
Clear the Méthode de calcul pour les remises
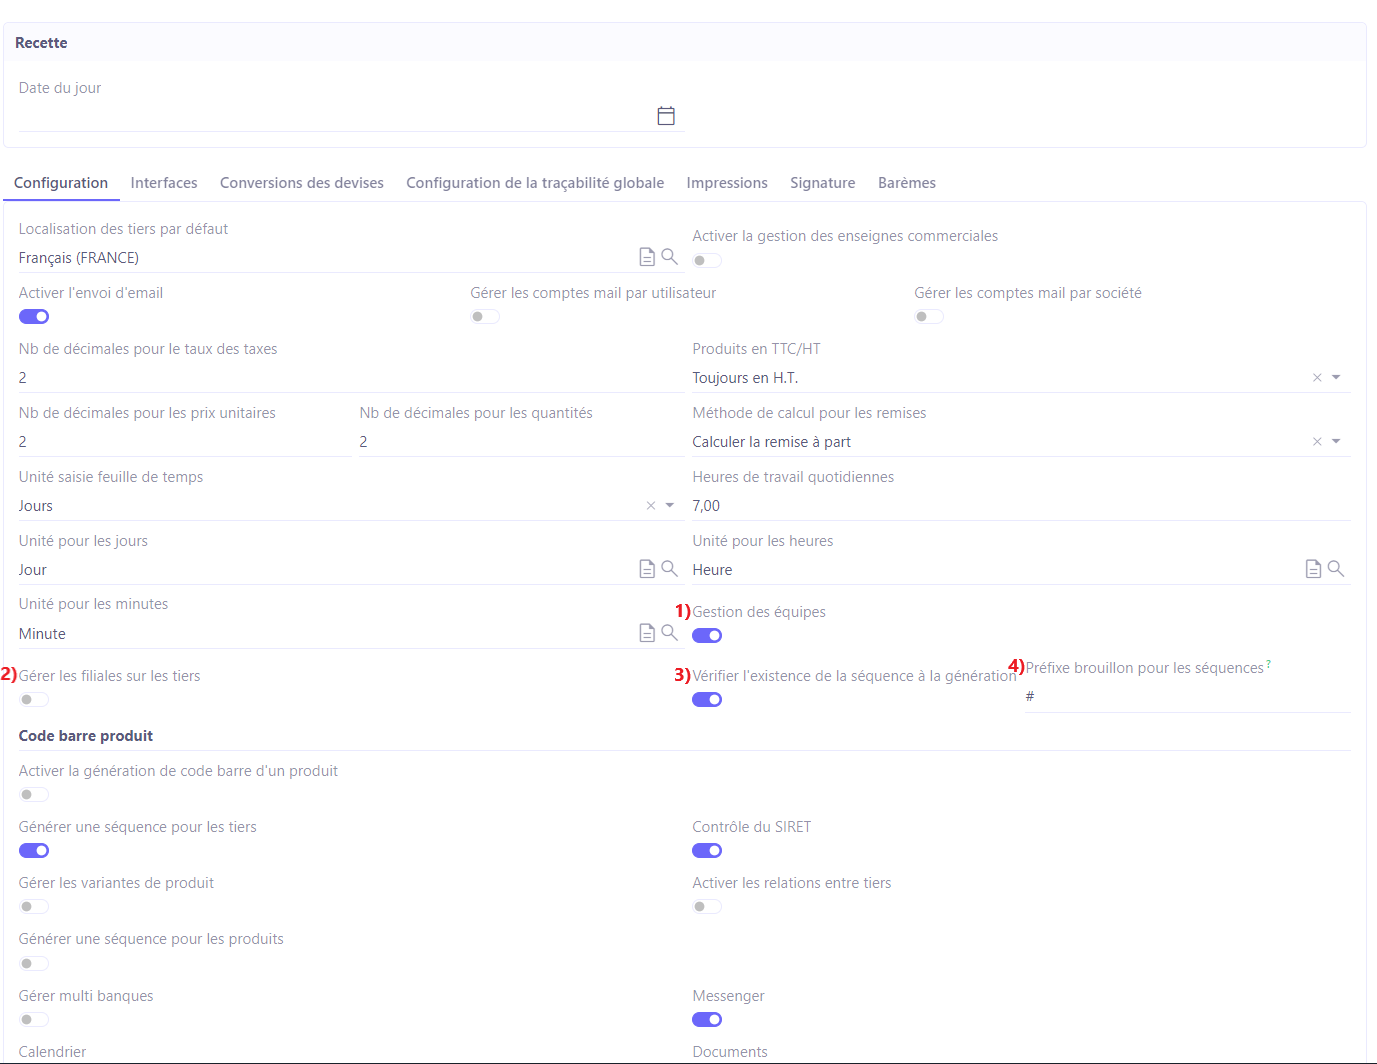click(x=1317, y=442)
